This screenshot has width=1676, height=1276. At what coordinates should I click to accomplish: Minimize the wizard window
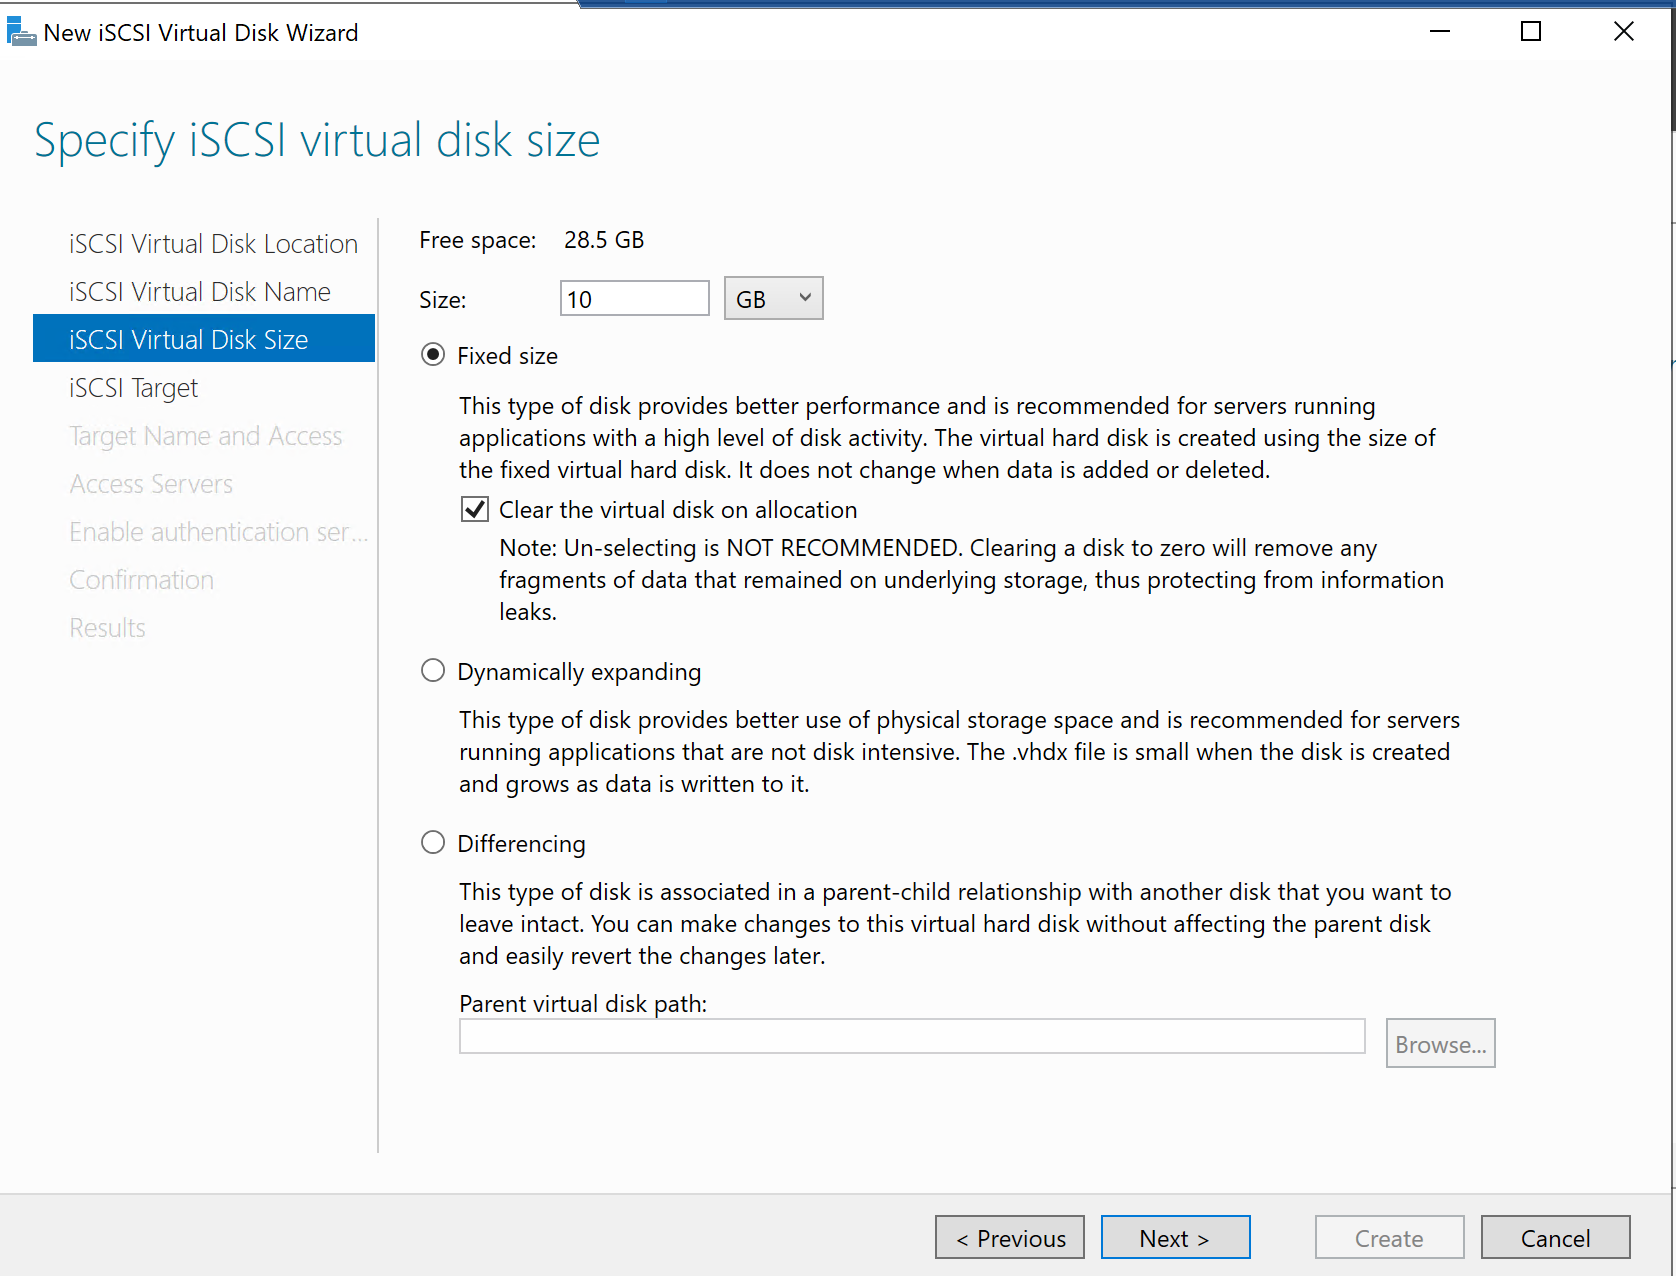tap(1440, 32)
